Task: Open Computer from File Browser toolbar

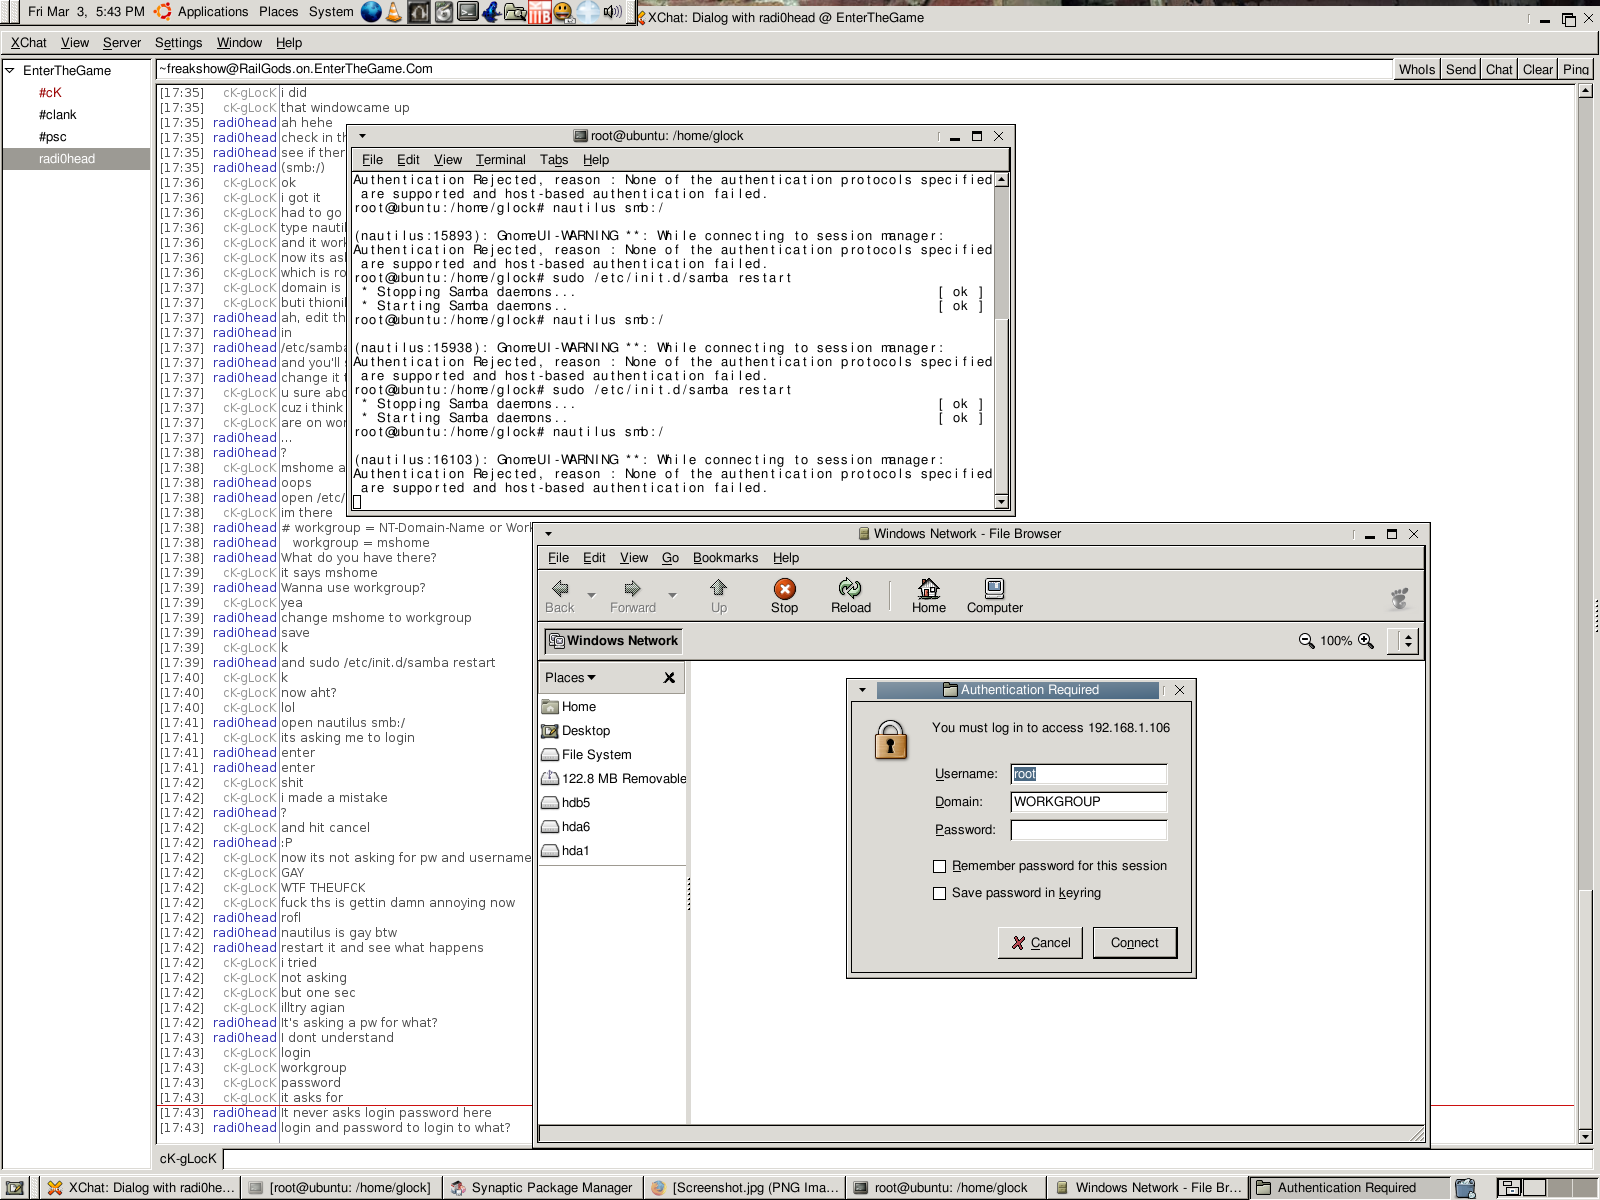Action: click(995, 596)
